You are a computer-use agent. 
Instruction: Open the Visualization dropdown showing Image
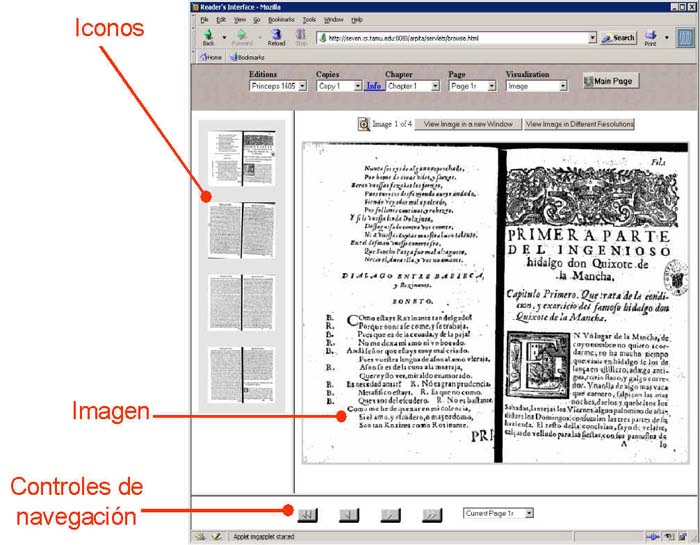point(537,86)
